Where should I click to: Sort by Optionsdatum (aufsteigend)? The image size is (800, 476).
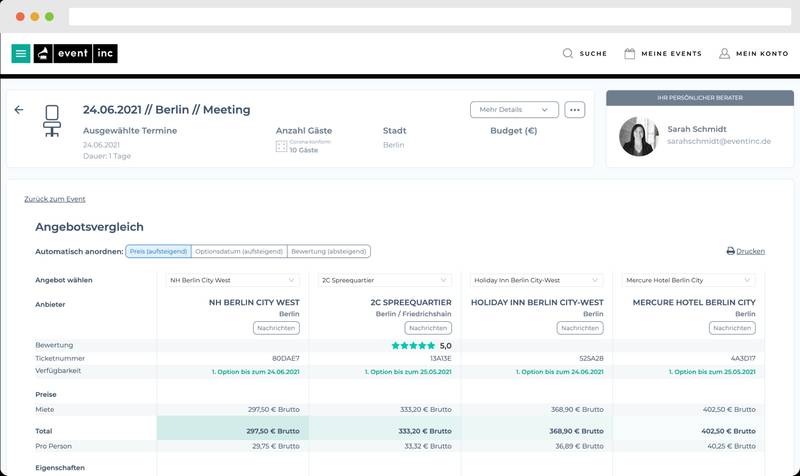(239, 252)
